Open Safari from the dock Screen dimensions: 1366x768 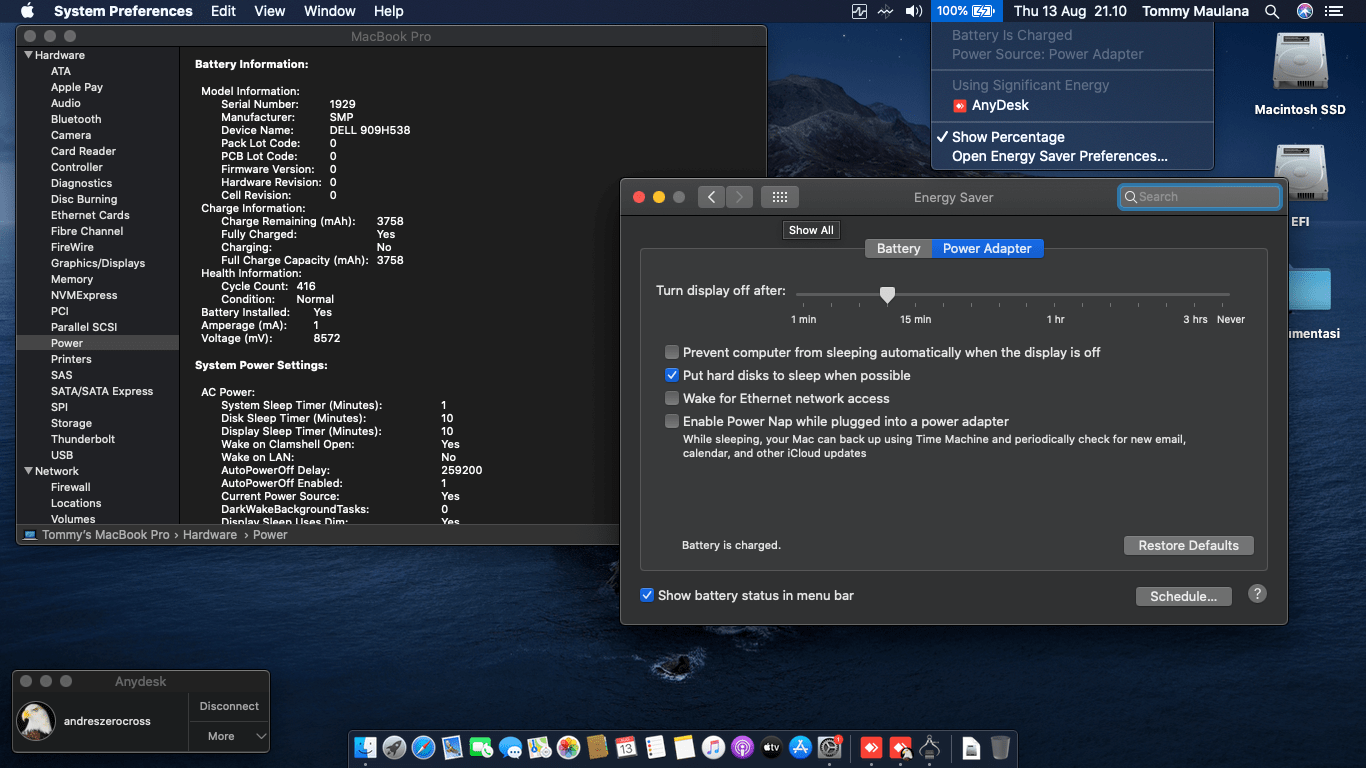423,747
